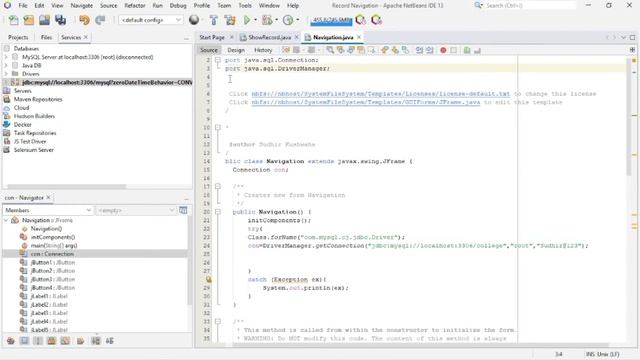Open the Debug Project dropdown arrow
This screenshot has width=640, height=360.
click(277, 20)
